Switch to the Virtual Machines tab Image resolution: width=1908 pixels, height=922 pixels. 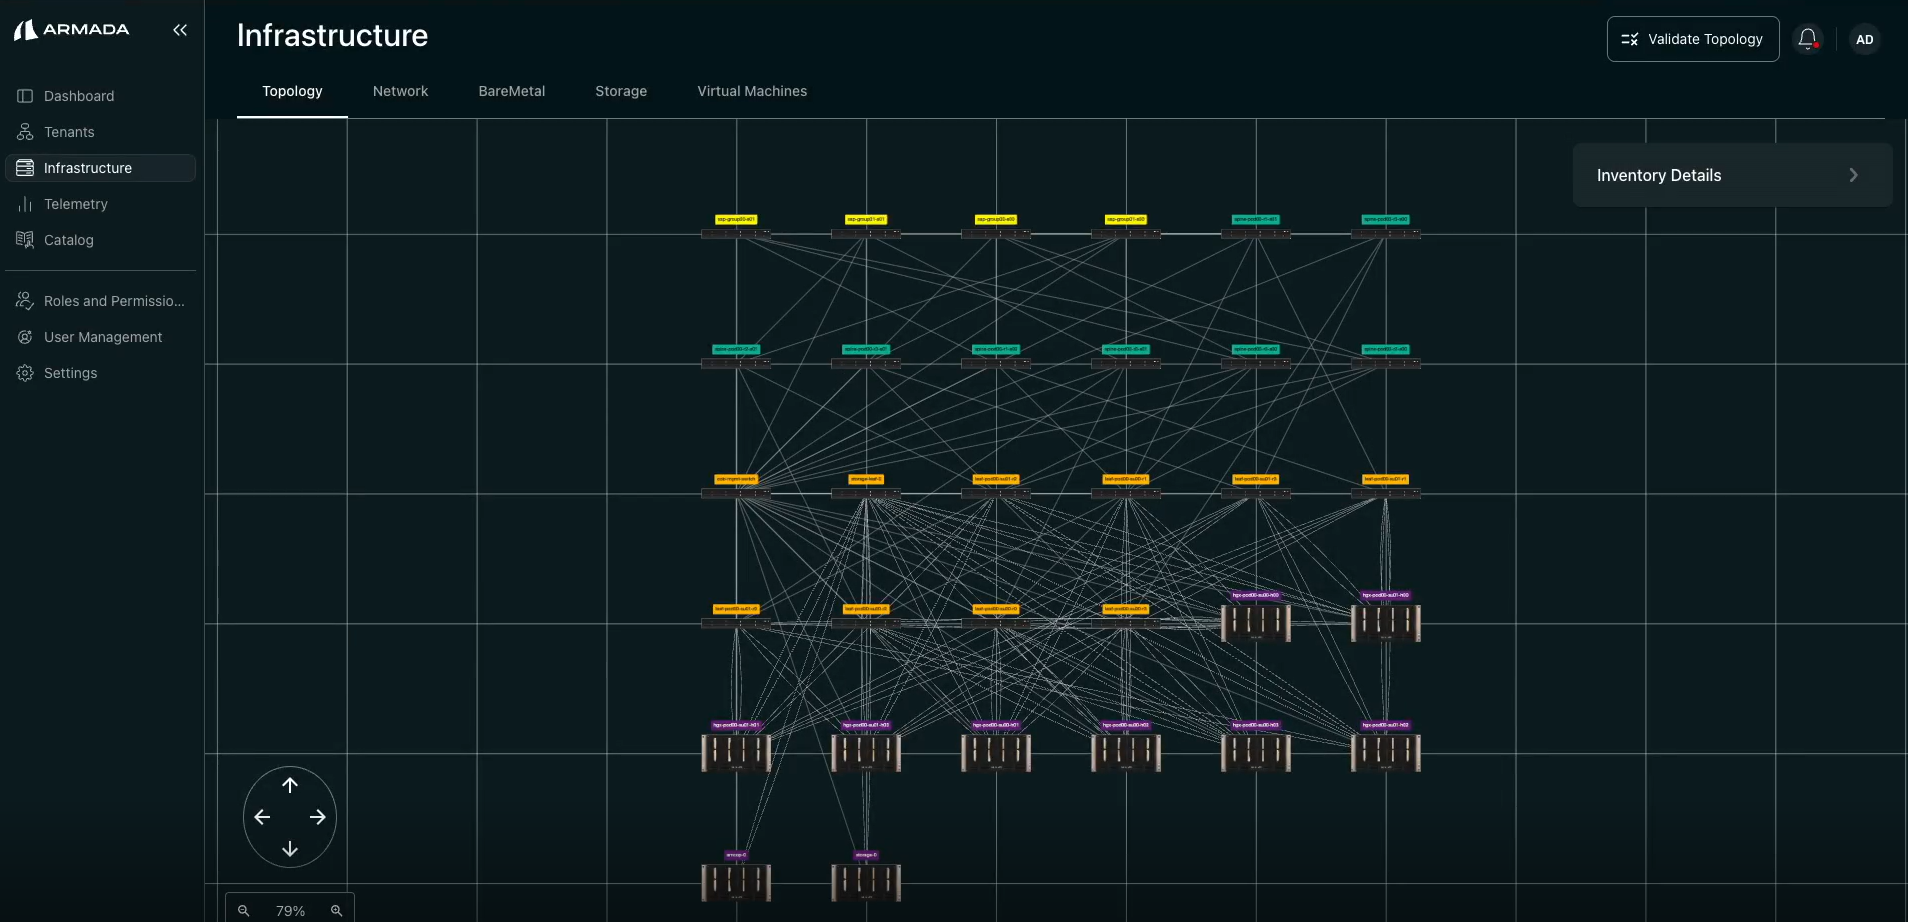click(752, 91)
